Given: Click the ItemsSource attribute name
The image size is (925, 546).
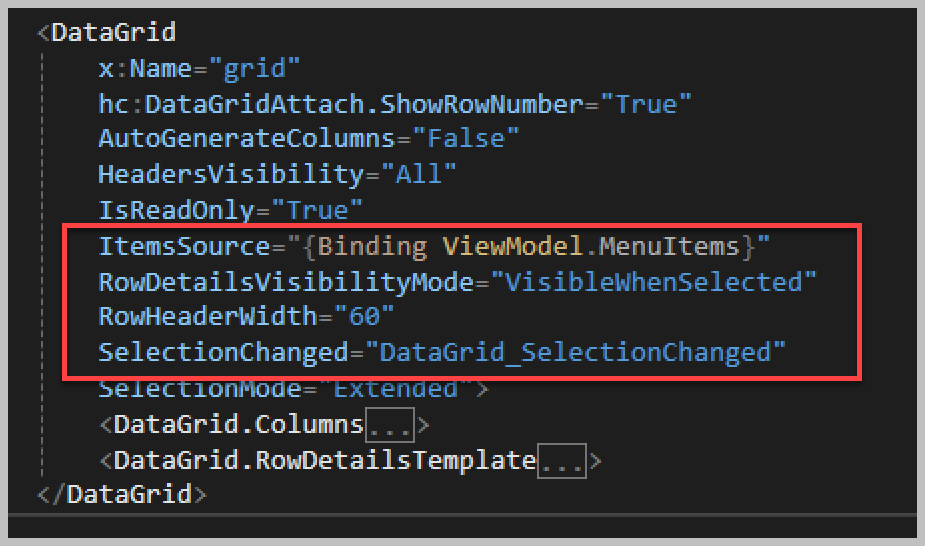Looking at the screenshot, I should [184, 246].
